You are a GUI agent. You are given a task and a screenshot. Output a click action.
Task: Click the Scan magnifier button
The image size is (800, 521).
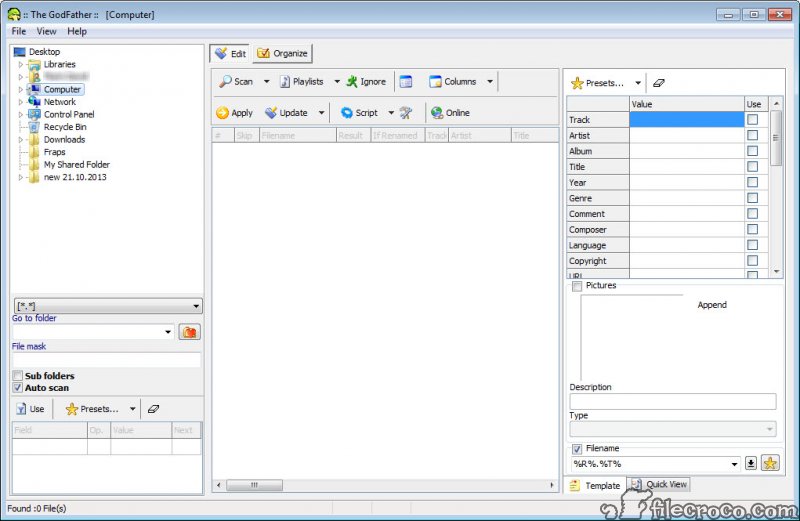click(236, 82)
